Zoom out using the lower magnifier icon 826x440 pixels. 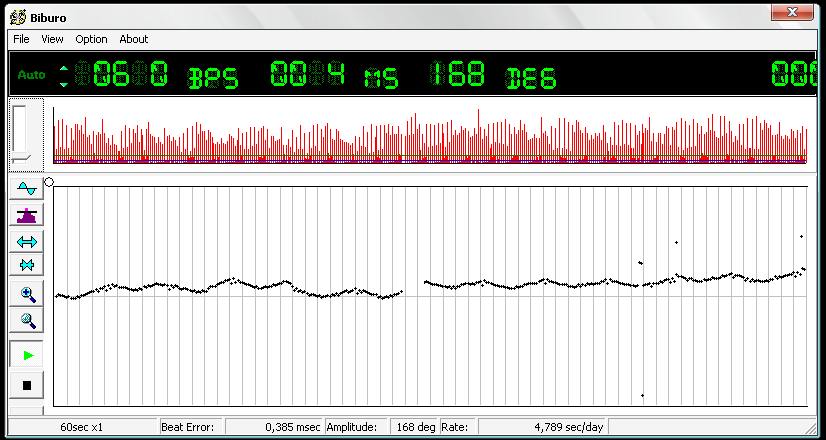click(27, 321)
